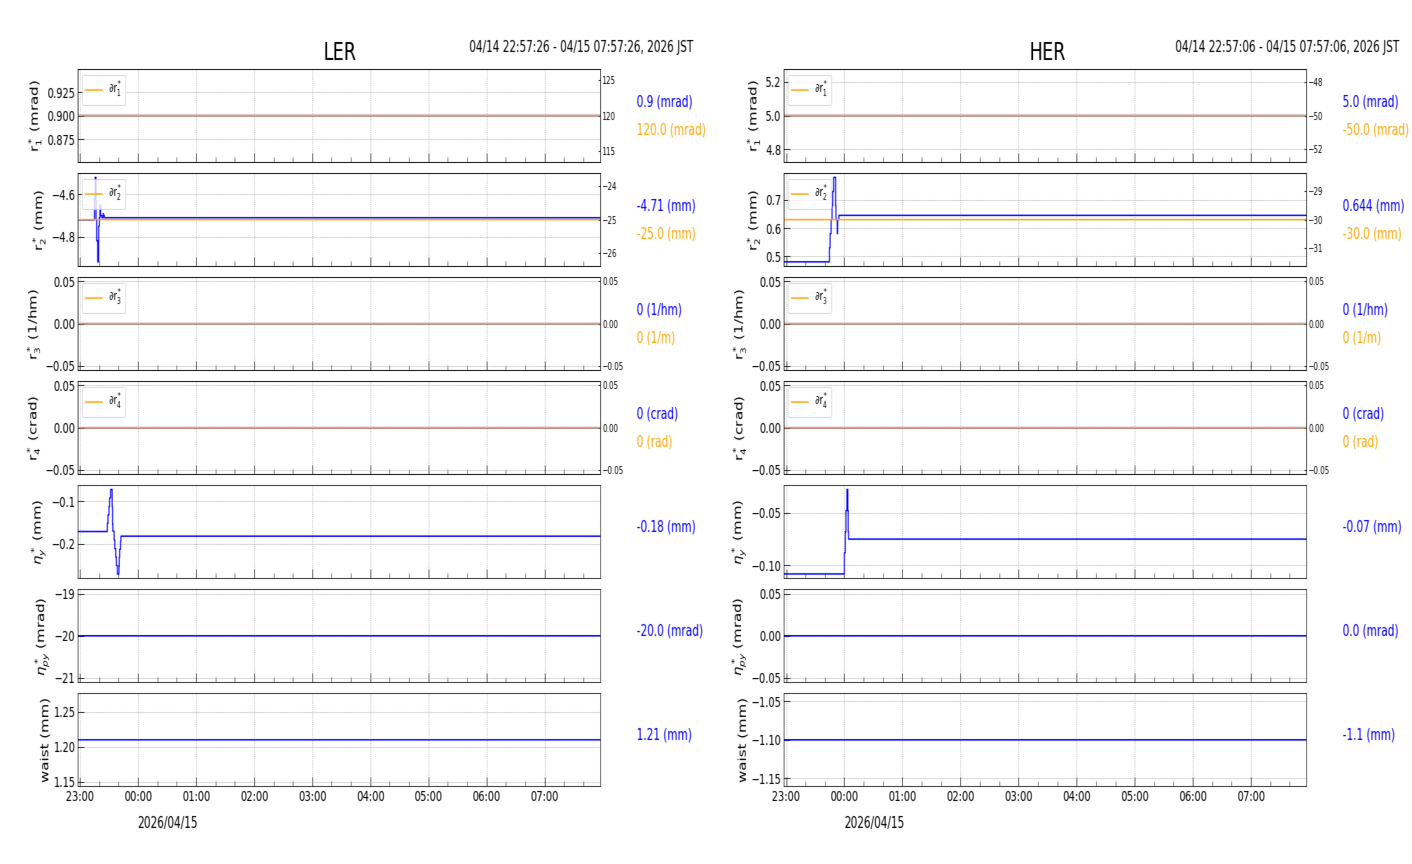Click the ∂r3* legend in the LER plot
The width and height of the screenshot is (1412, 864).
pyautogui.click(x=104, y=298)
